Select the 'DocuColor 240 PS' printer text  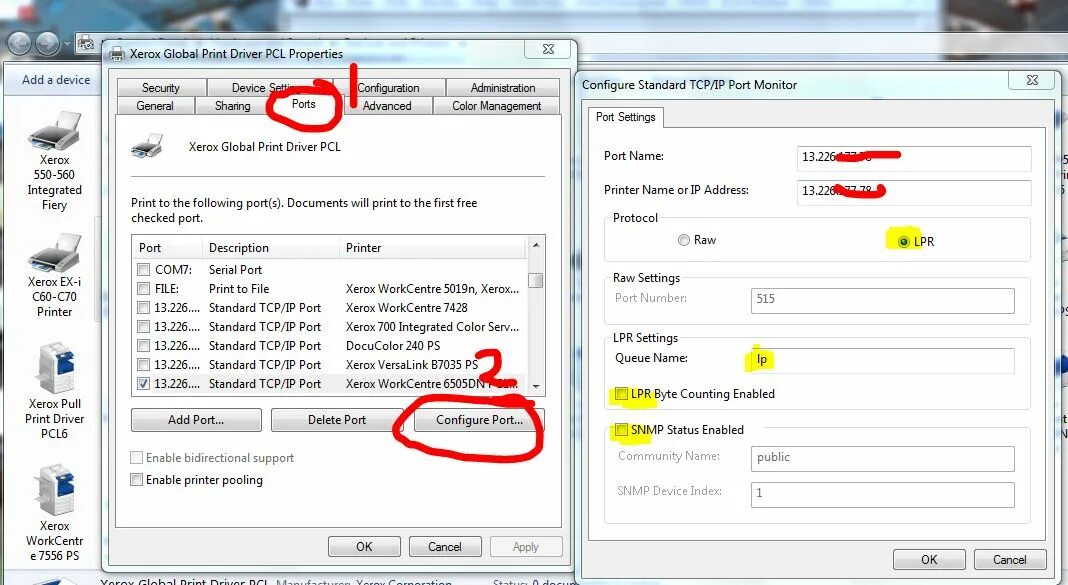tap(393, 346)
